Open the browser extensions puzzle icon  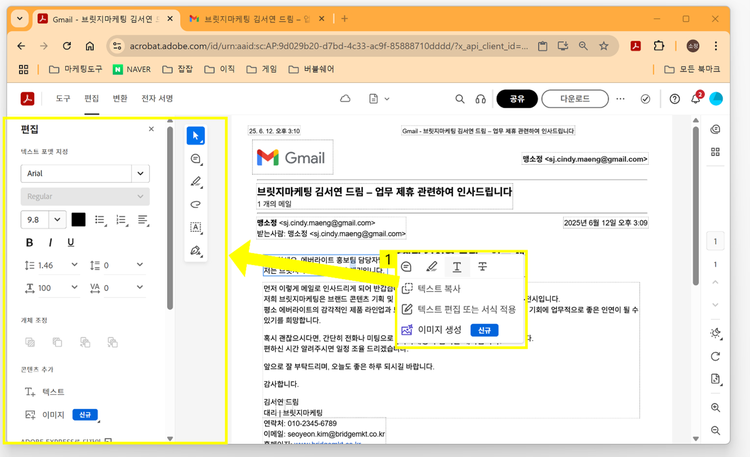pyautogui.click(x=659, y=46)
